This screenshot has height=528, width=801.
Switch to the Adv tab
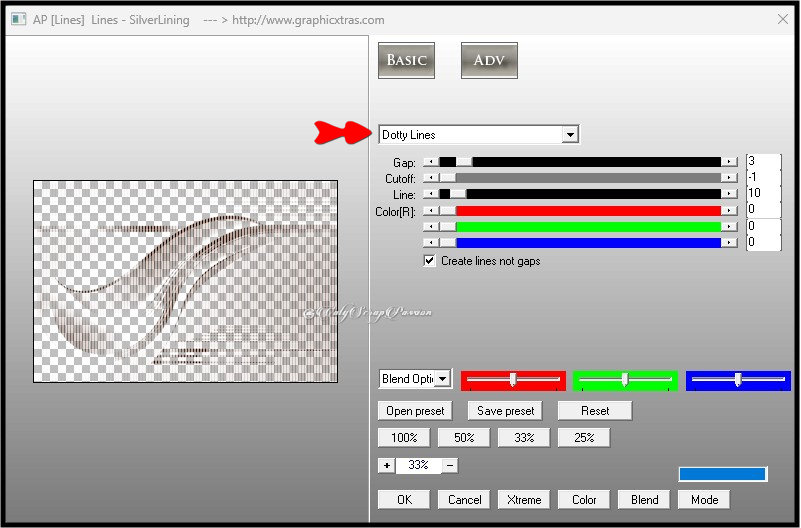tap(489, 60)
